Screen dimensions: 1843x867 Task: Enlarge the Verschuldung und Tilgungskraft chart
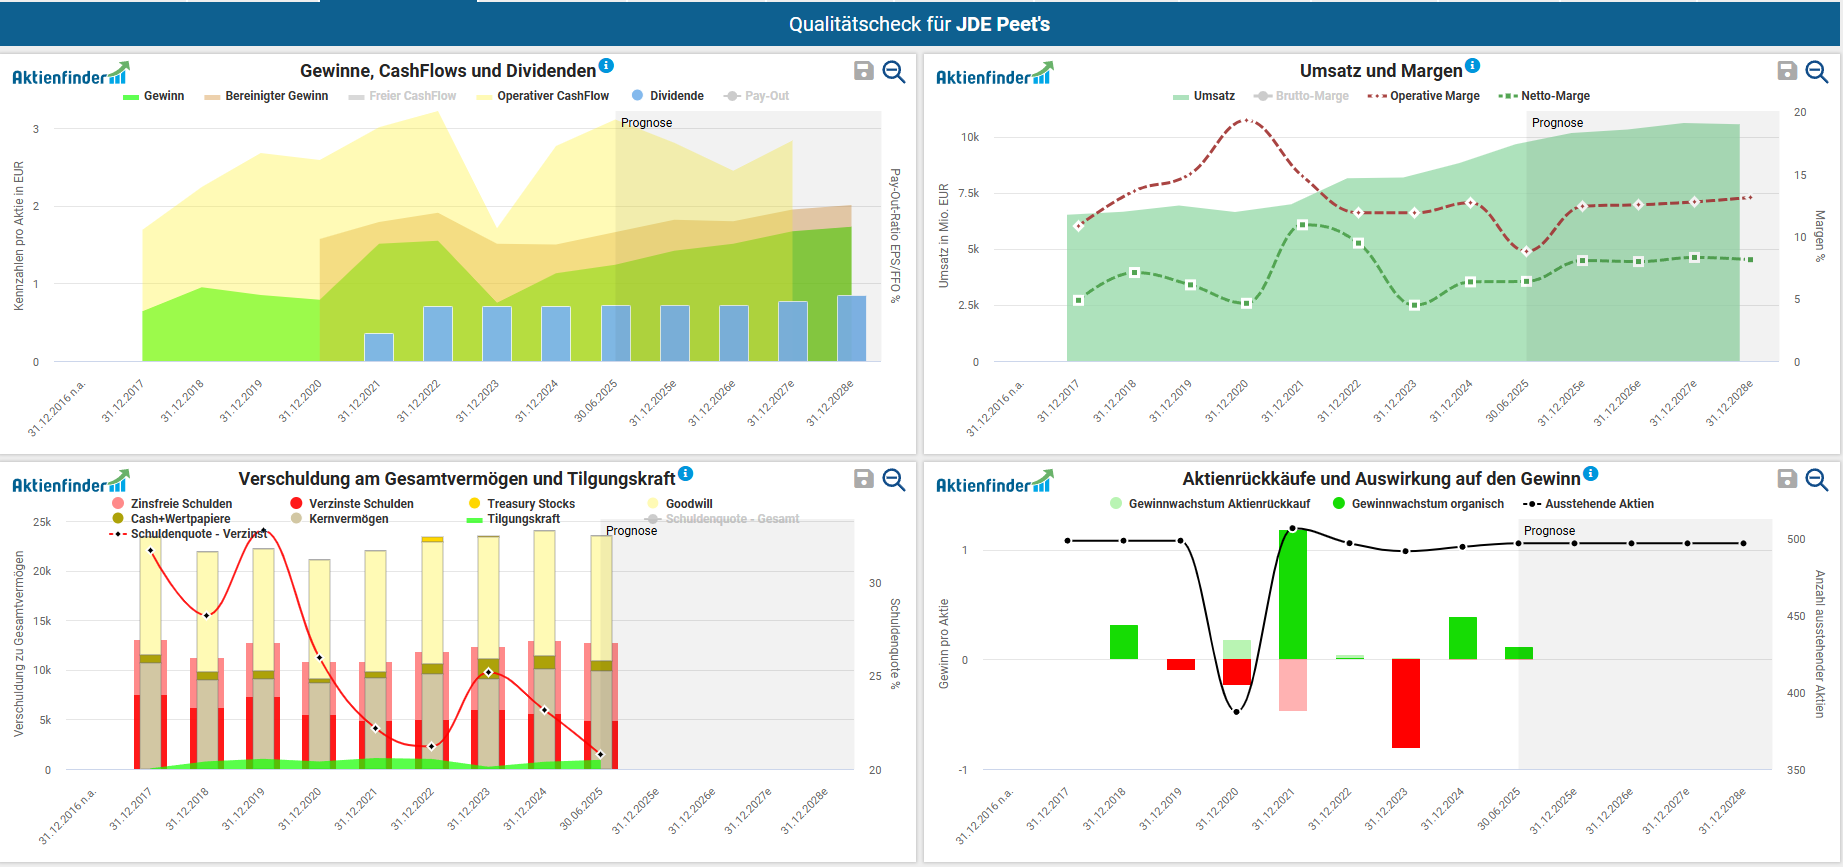[x=894, y=480]
